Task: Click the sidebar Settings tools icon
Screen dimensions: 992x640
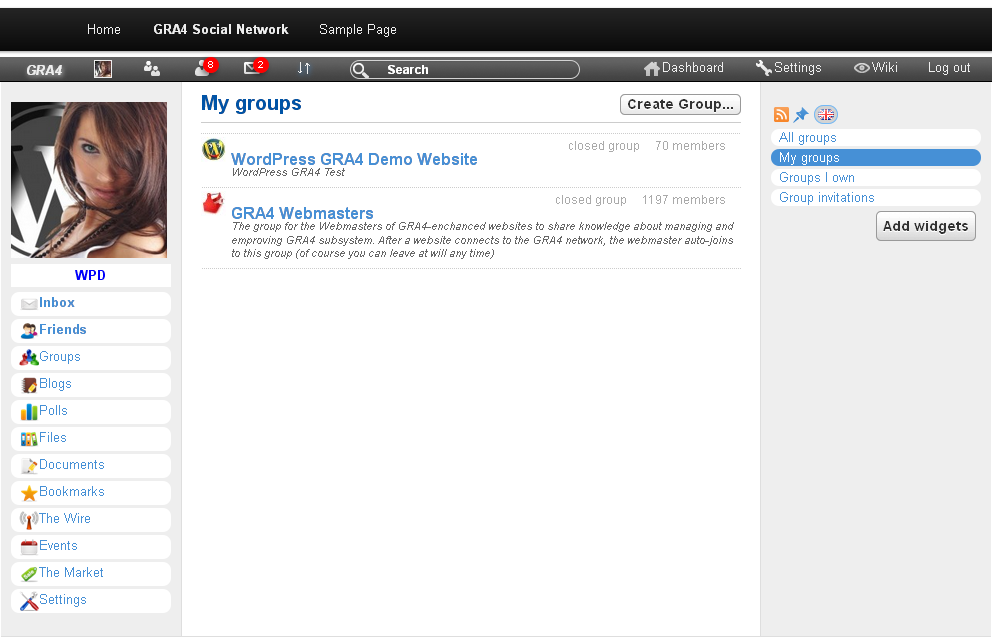Action: [29, 601]
